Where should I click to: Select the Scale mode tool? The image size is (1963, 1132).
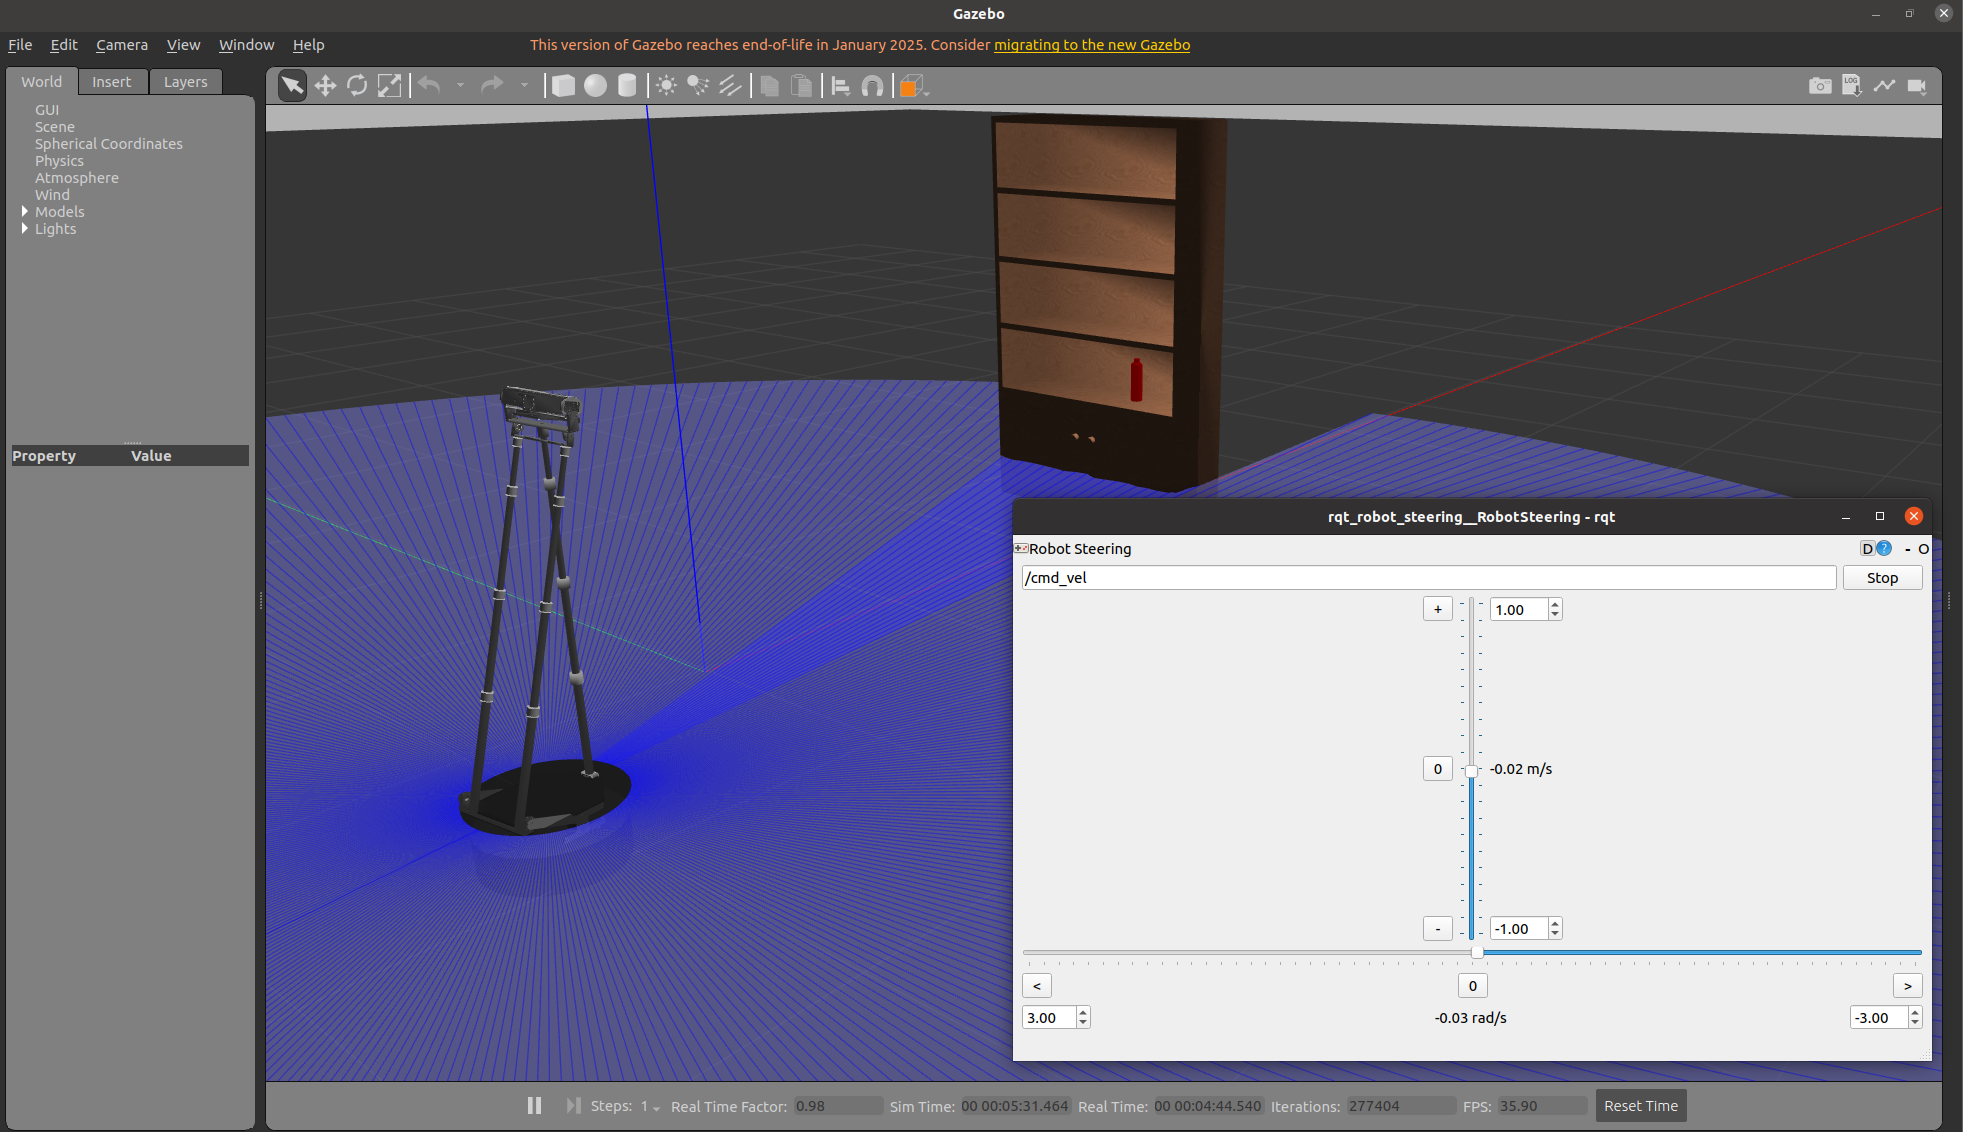click(389, 86)
